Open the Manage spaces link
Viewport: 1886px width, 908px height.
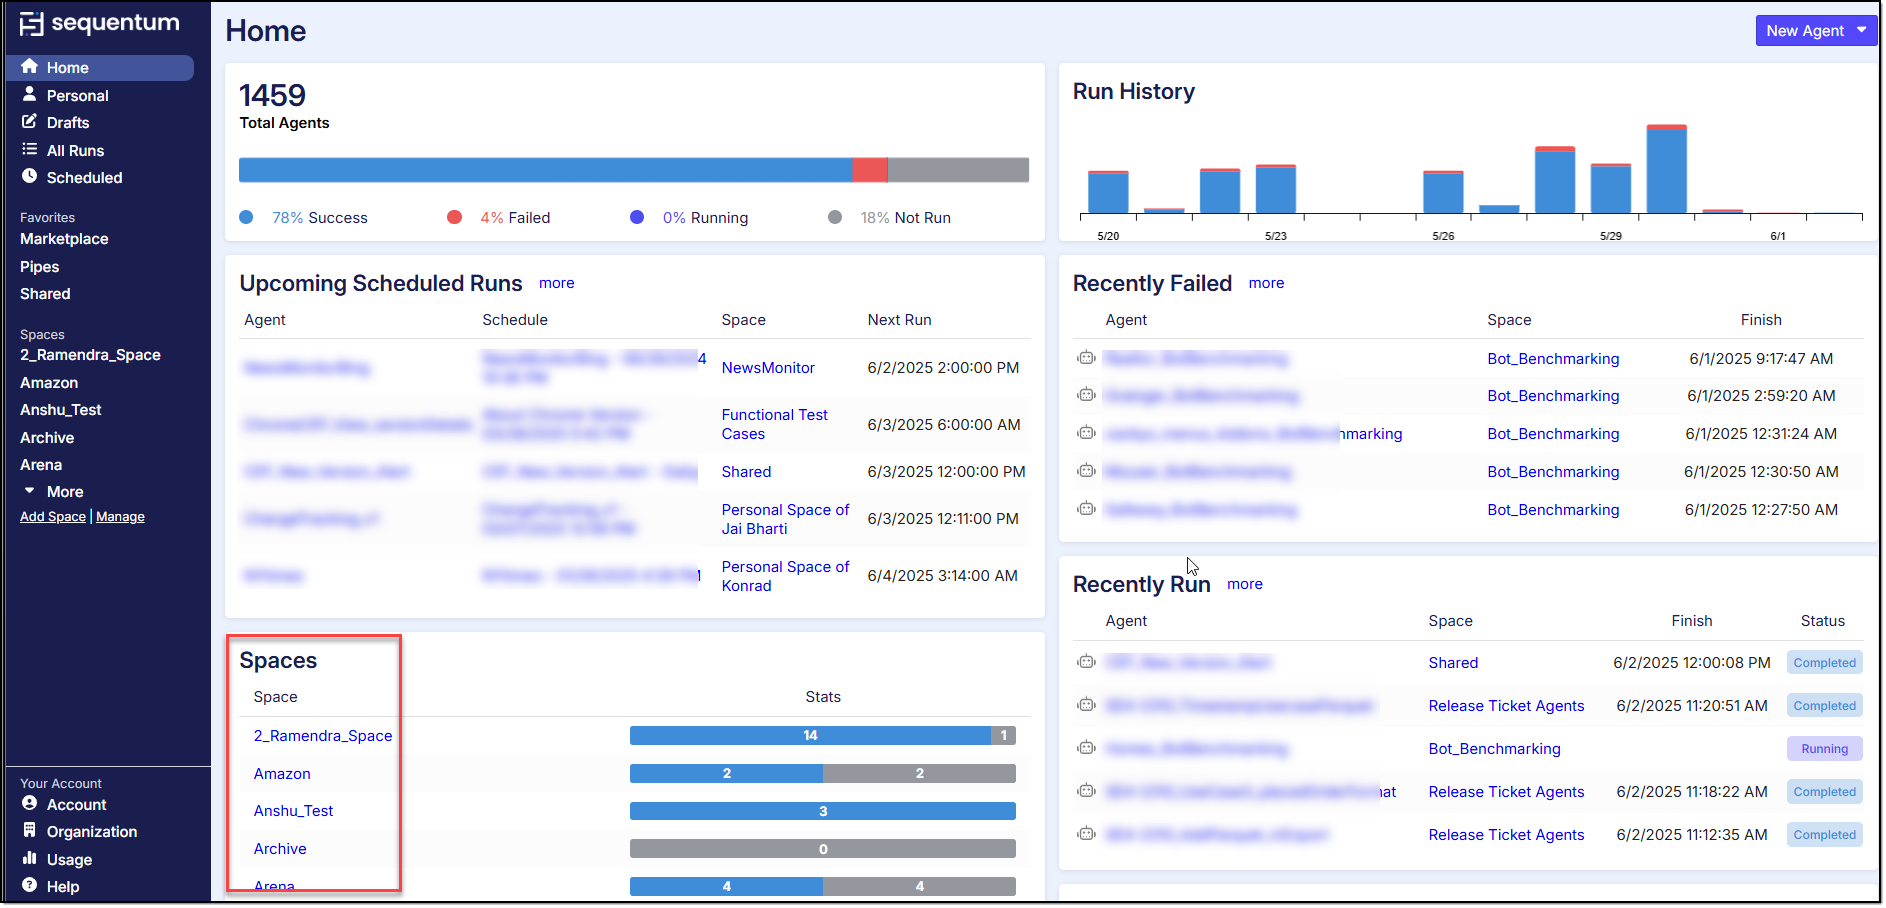pos(120,517)
